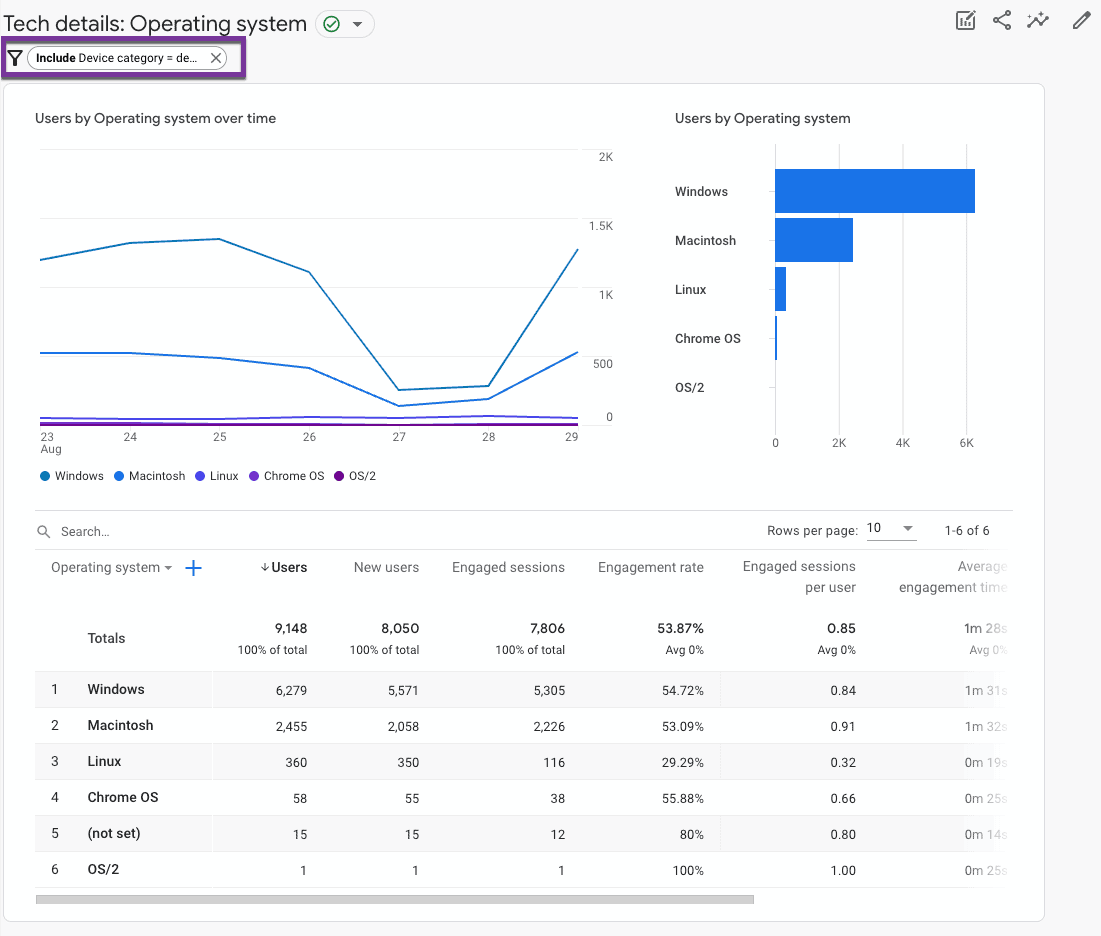Click Users by Operating system over time heading
This screenshot has height=936, width=1101.
[155, 119]
